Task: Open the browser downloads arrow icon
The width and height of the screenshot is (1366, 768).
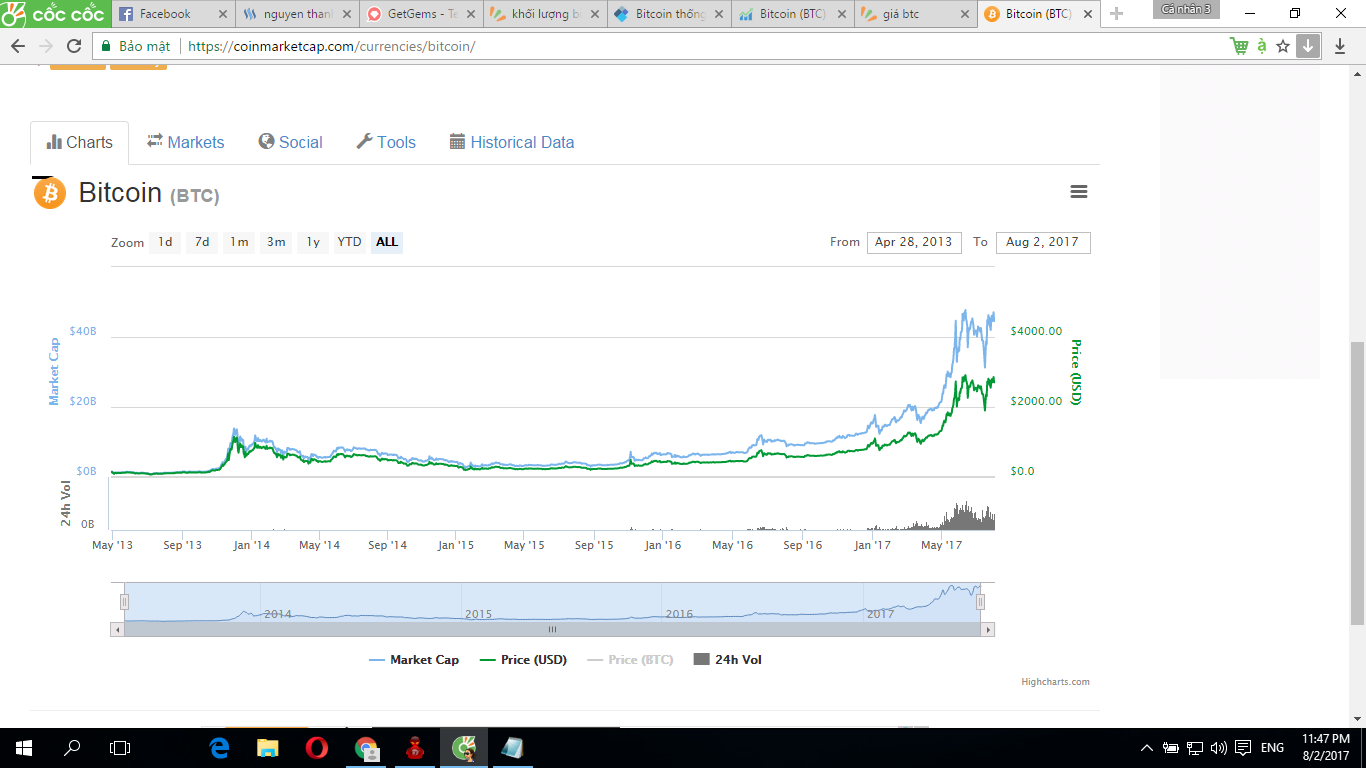Action: pyautogui.click(x=1340, y=46)
